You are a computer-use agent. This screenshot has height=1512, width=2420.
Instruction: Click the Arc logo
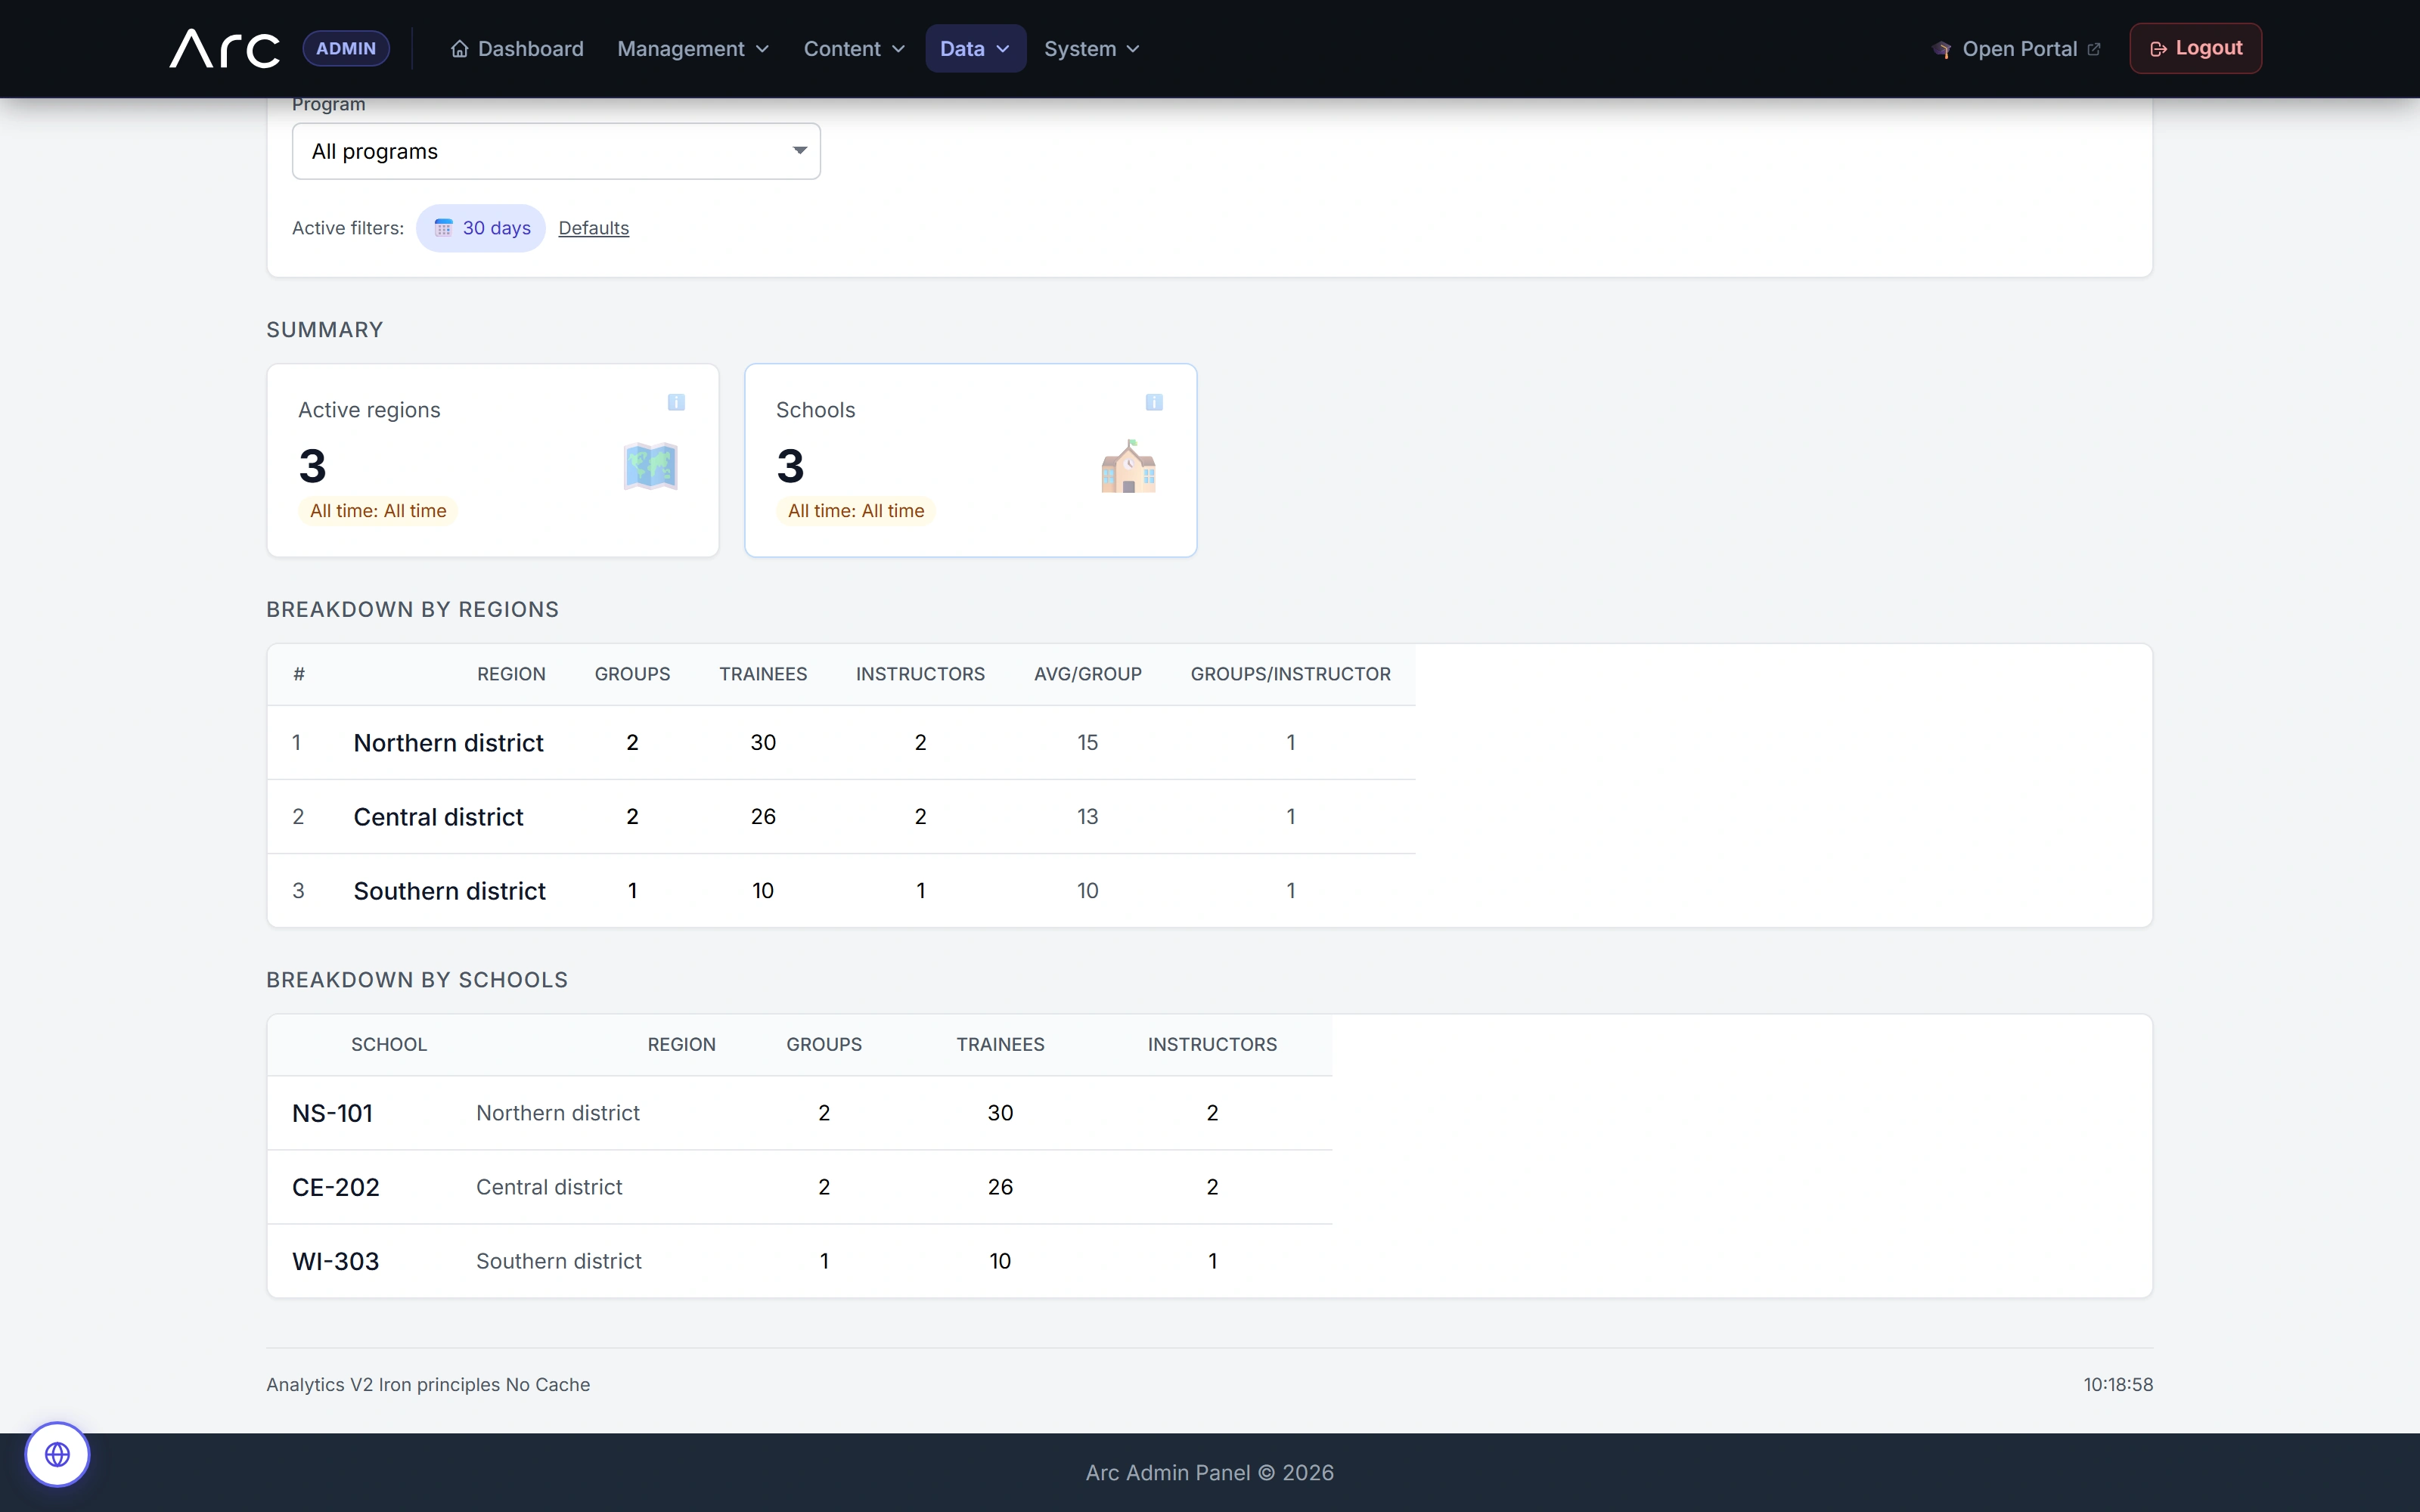tap(225, 48)
